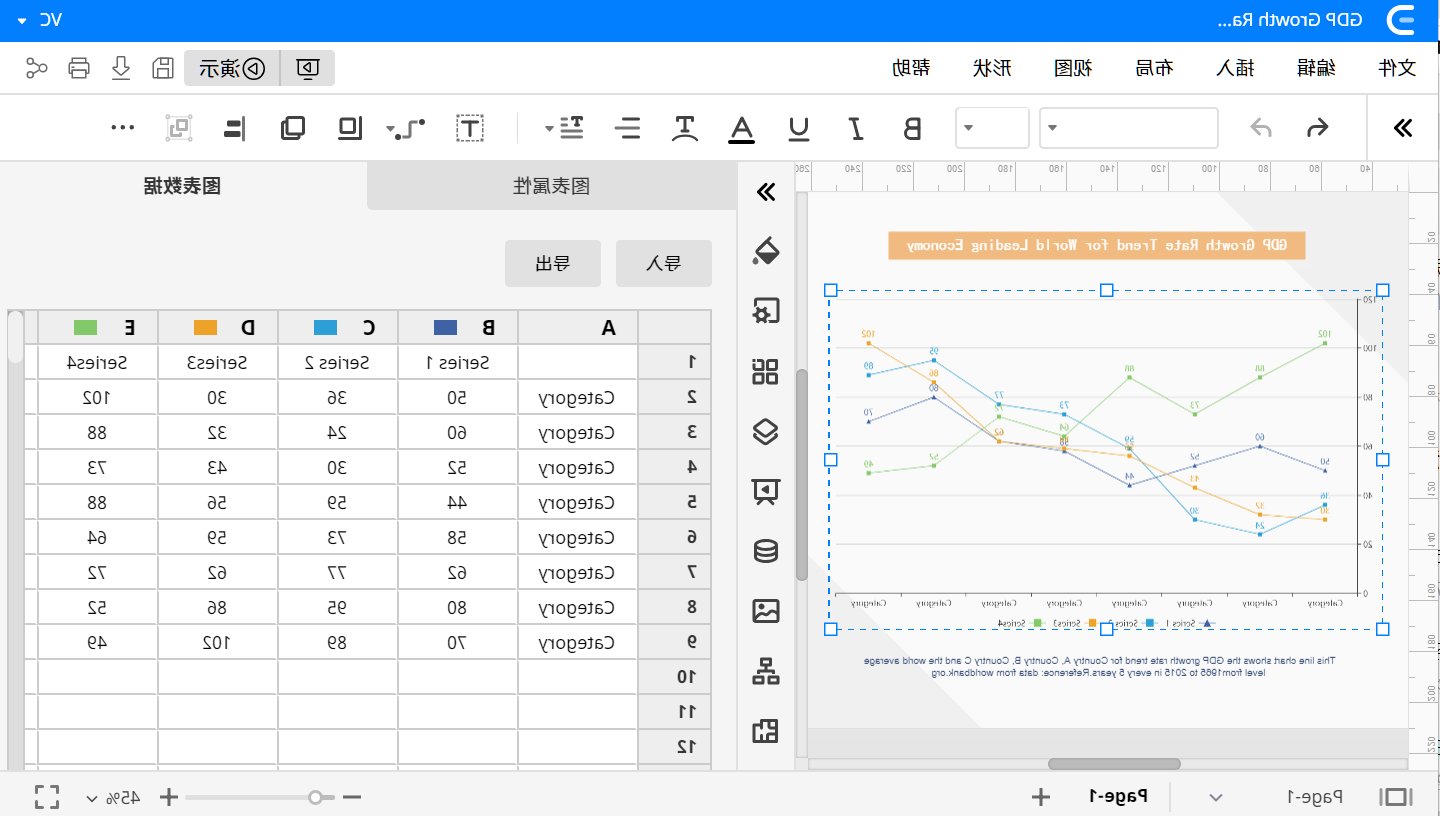Click the zoom slider handle in status bar
The height and width of the screenshot is (816, 1440).
pyautogui.click(x=316, y=797)
